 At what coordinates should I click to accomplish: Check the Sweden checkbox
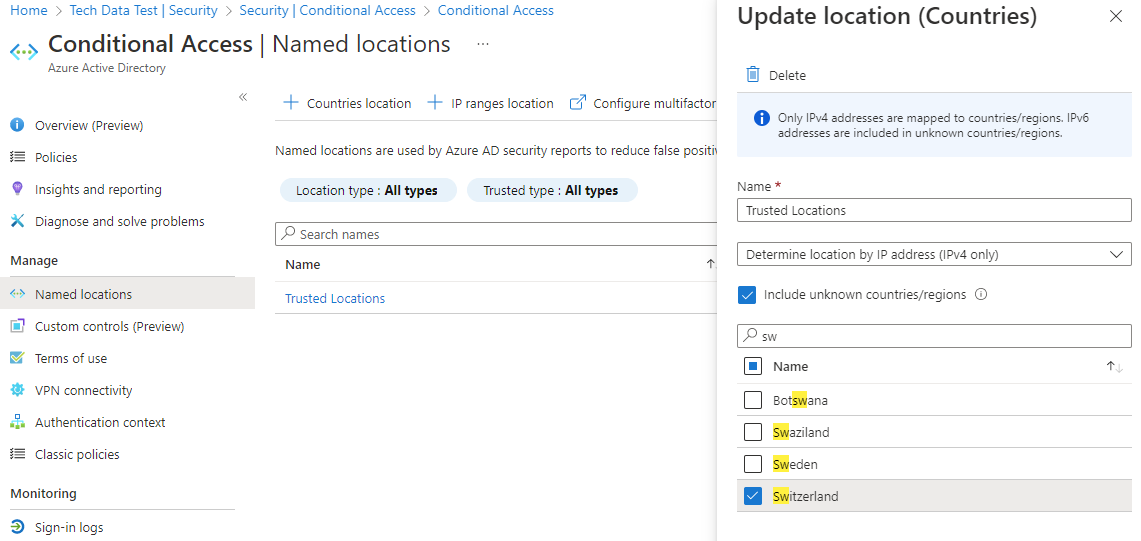(753, 464)
